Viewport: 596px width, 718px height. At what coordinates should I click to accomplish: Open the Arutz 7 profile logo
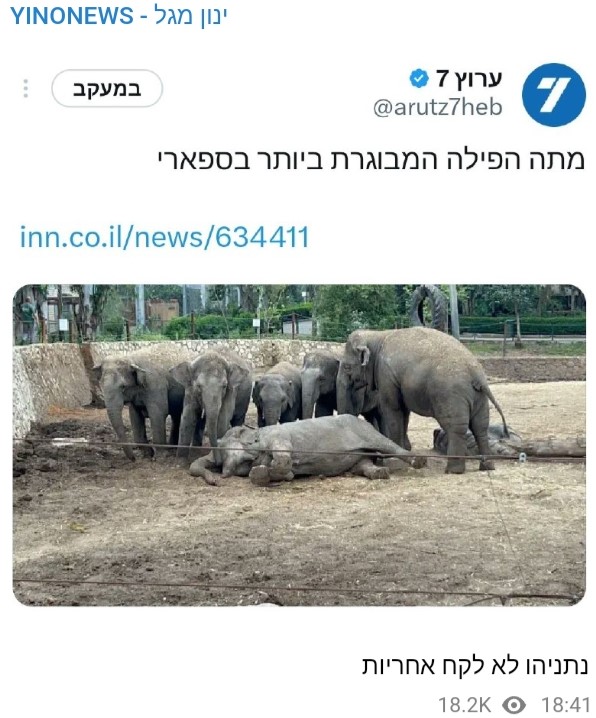click(x=553, y=95)
